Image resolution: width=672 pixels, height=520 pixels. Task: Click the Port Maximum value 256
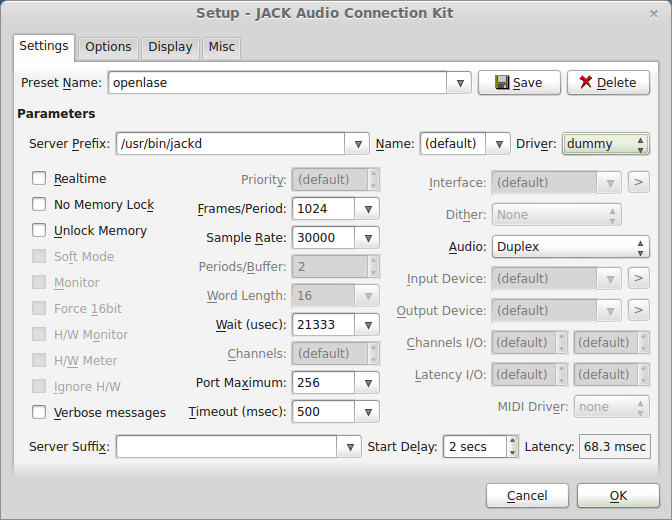point(324,382)
